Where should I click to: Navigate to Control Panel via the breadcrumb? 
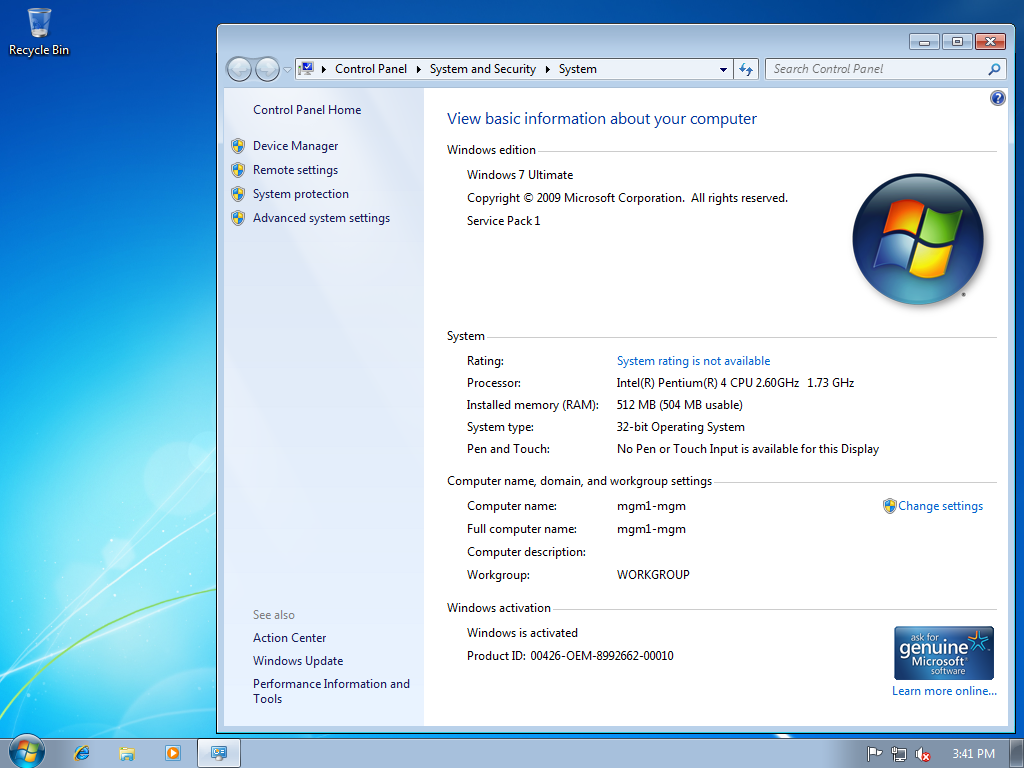(371, 69)
